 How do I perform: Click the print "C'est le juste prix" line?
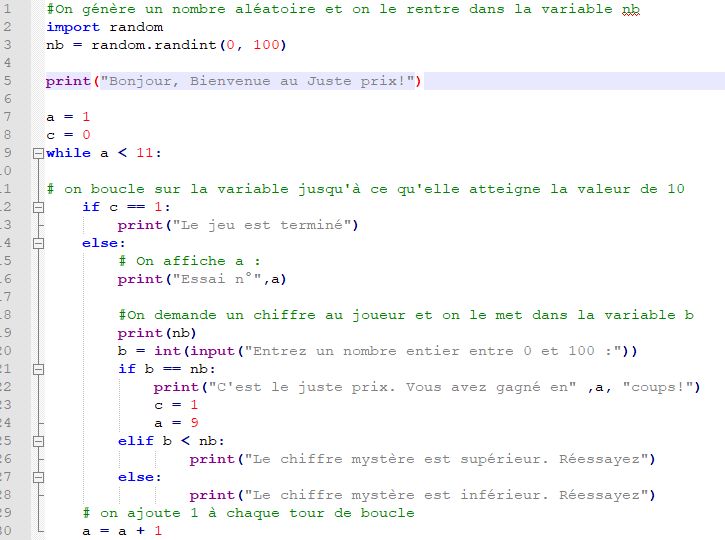pos(427,387)
